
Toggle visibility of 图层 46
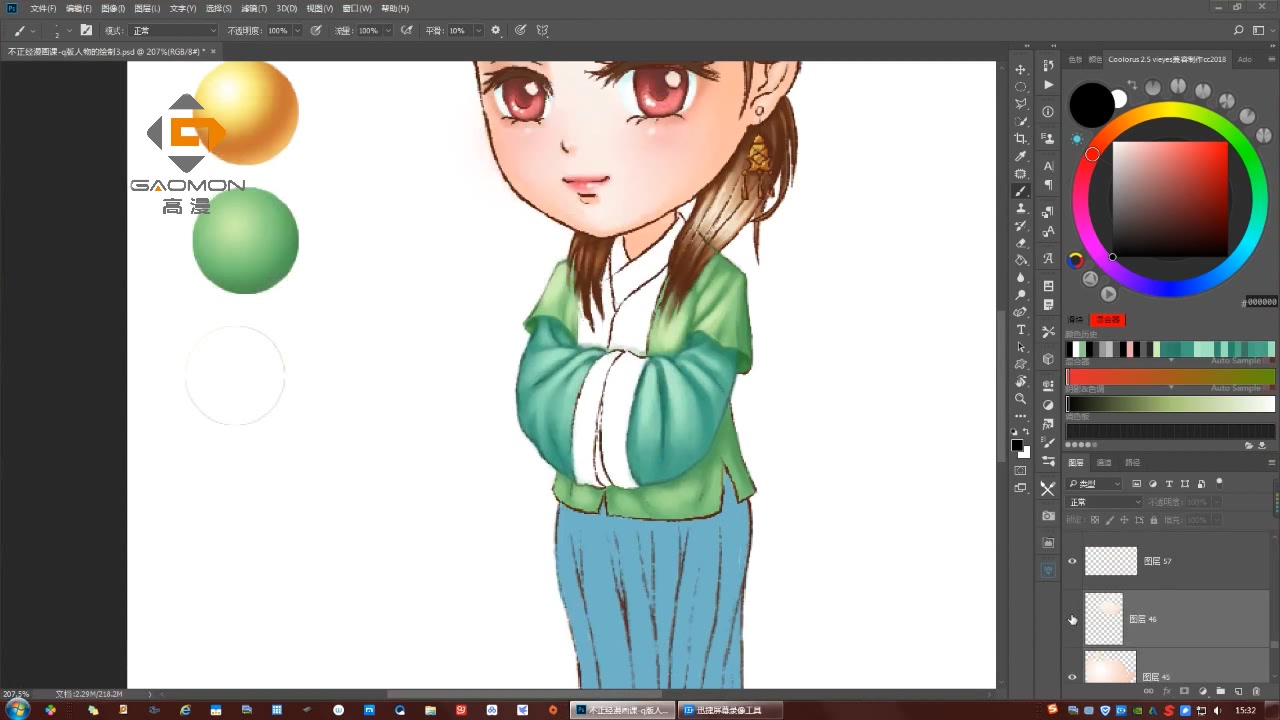pyautogui.click(x=1072, y=619)
